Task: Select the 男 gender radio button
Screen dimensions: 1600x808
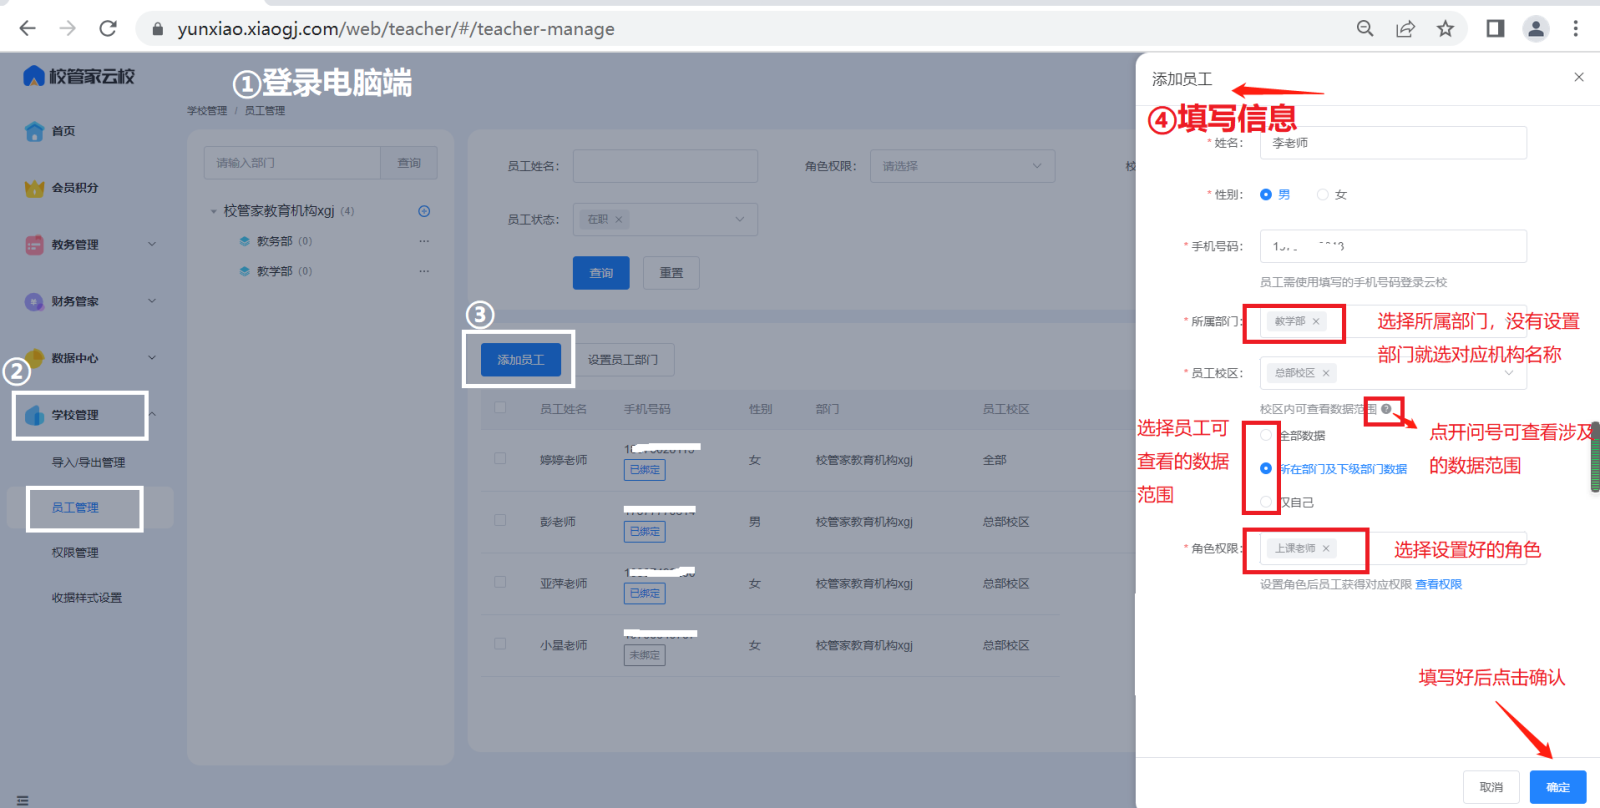Action: pyautogui.click(x=1266, y=195)
